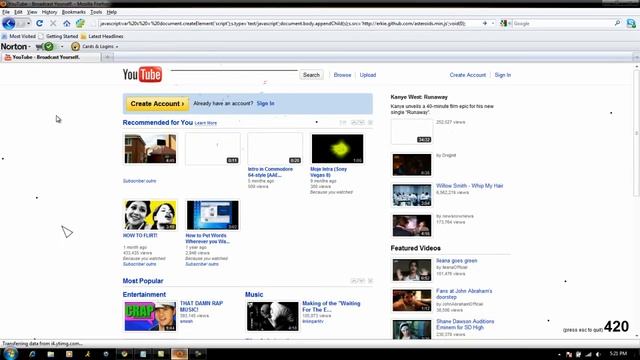
Task: Open a new tab with the plus button
Action: pyautogui.click(x=108, y=58)
